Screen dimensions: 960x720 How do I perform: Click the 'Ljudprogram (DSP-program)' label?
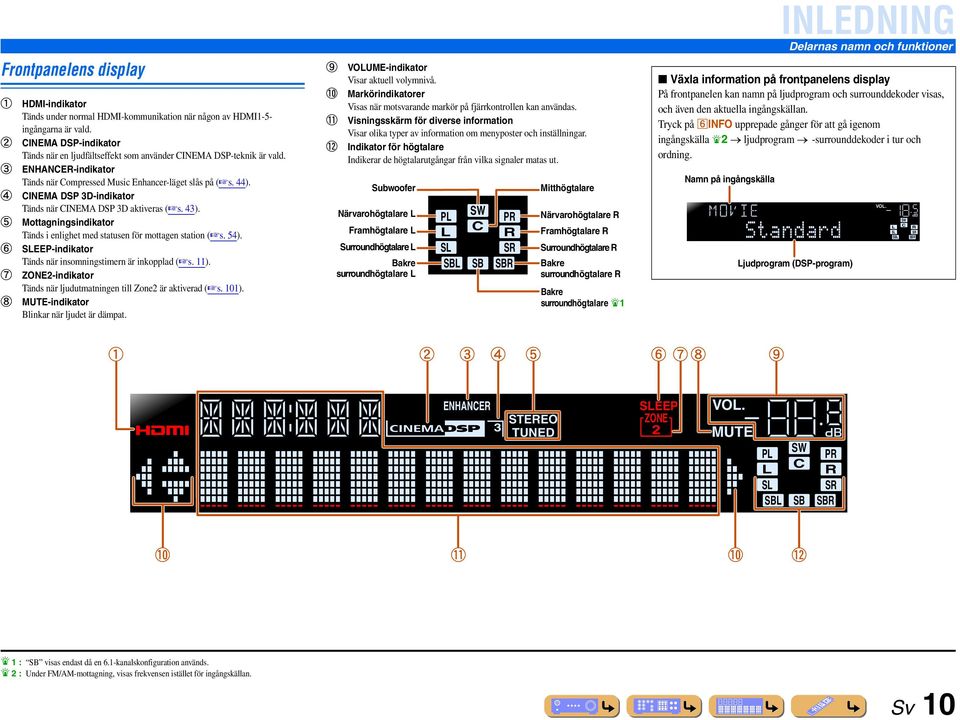click(795, 263)
